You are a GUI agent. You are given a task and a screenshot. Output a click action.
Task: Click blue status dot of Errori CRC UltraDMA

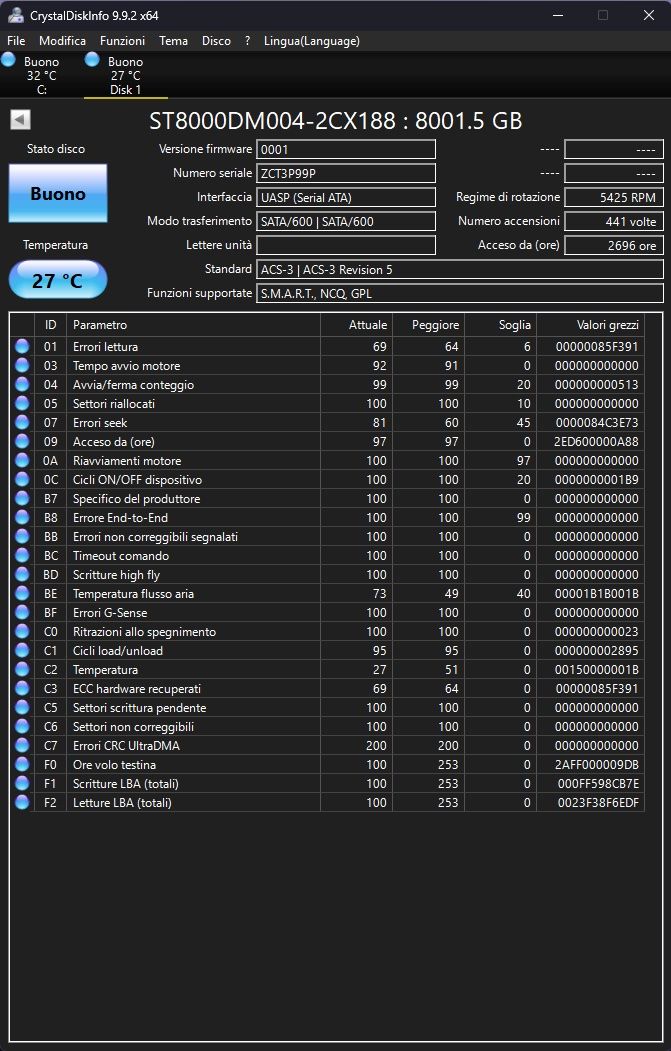pyautogui.click(x=22, y=745)
